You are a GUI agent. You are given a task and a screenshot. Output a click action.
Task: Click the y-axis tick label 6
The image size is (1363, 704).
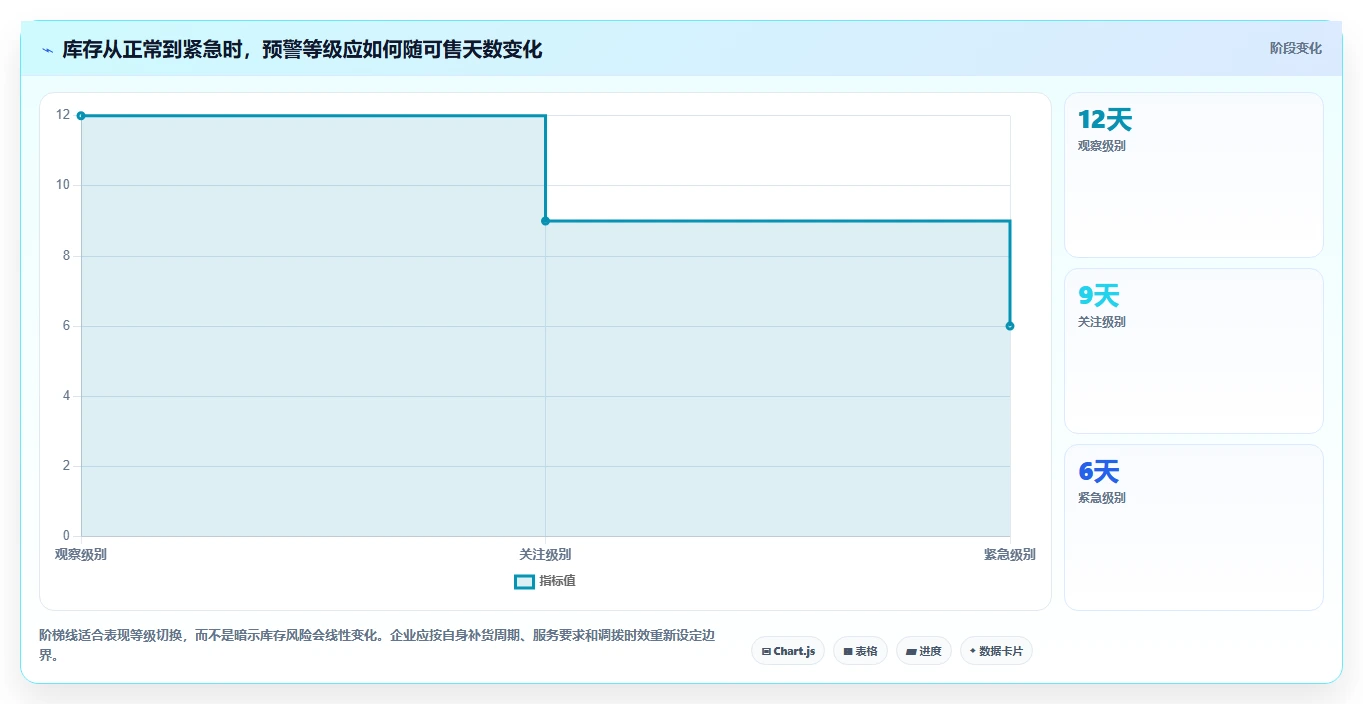(66, 326)
